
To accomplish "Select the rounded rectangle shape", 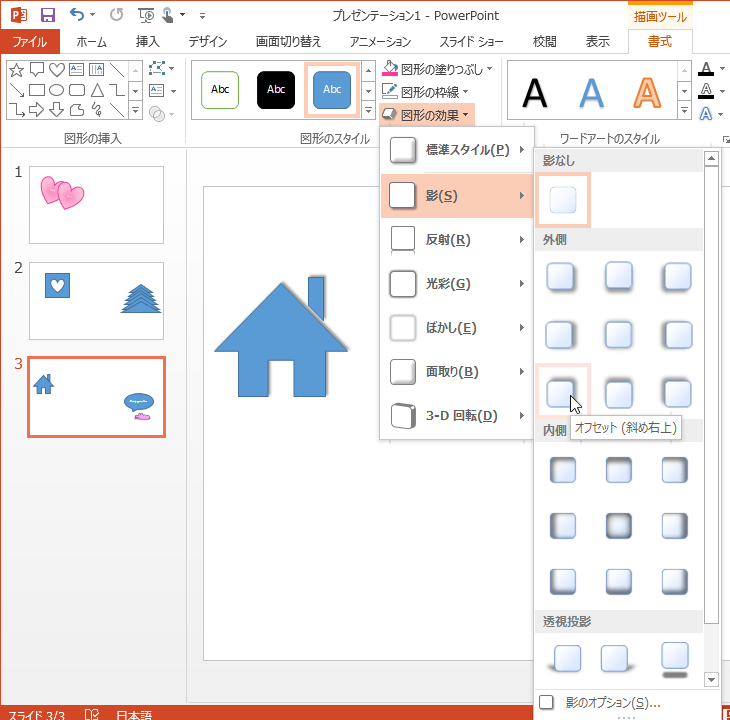I will click(x=77, y=90).
